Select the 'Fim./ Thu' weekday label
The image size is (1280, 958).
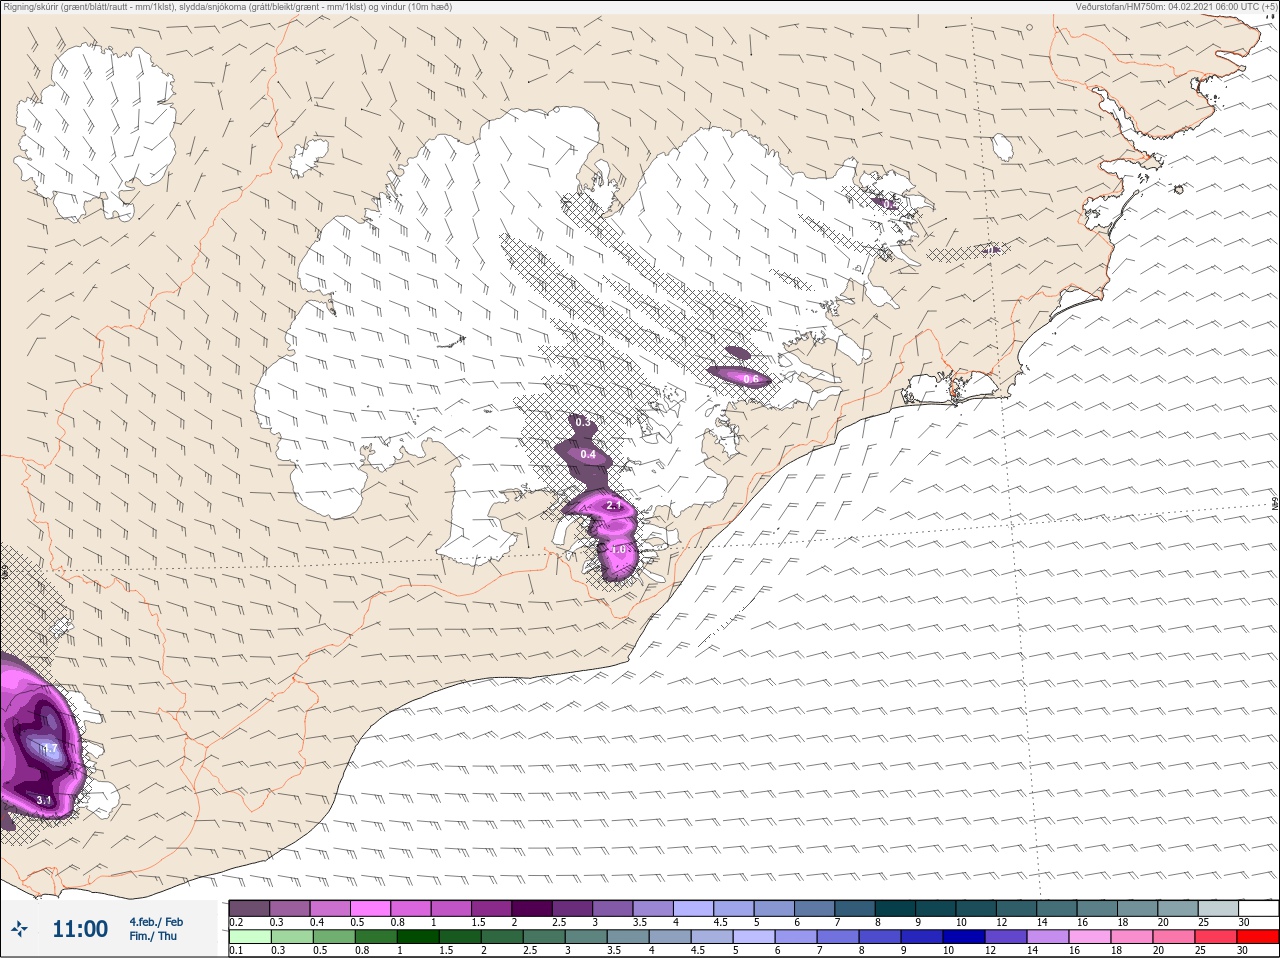[153, 936]
